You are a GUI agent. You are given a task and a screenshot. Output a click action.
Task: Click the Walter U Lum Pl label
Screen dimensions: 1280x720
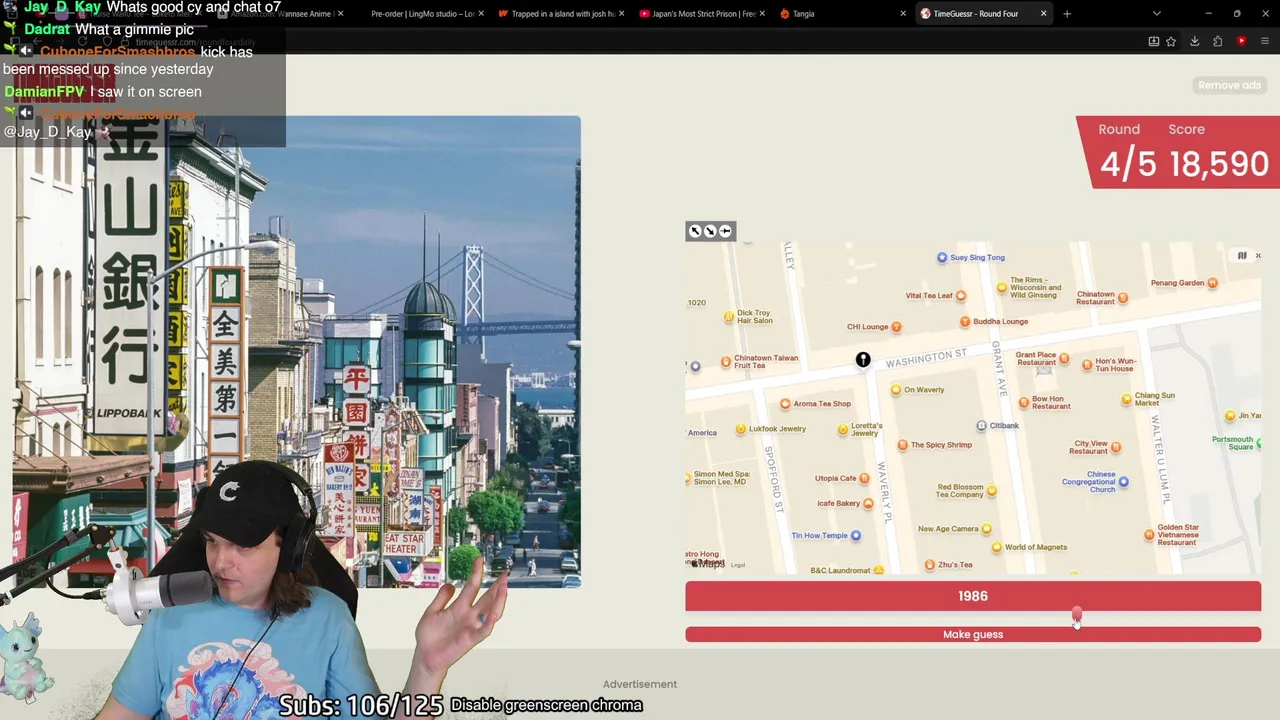click(x=1162, y=458)
